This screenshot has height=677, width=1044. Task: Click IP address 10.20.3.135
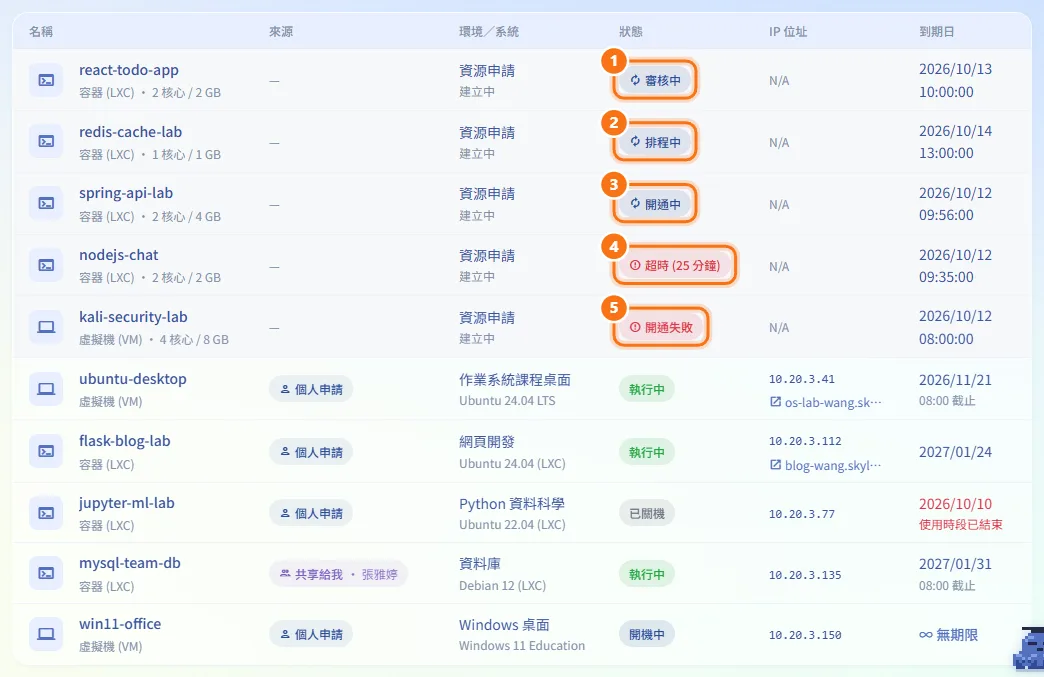(x=805, y=574)
